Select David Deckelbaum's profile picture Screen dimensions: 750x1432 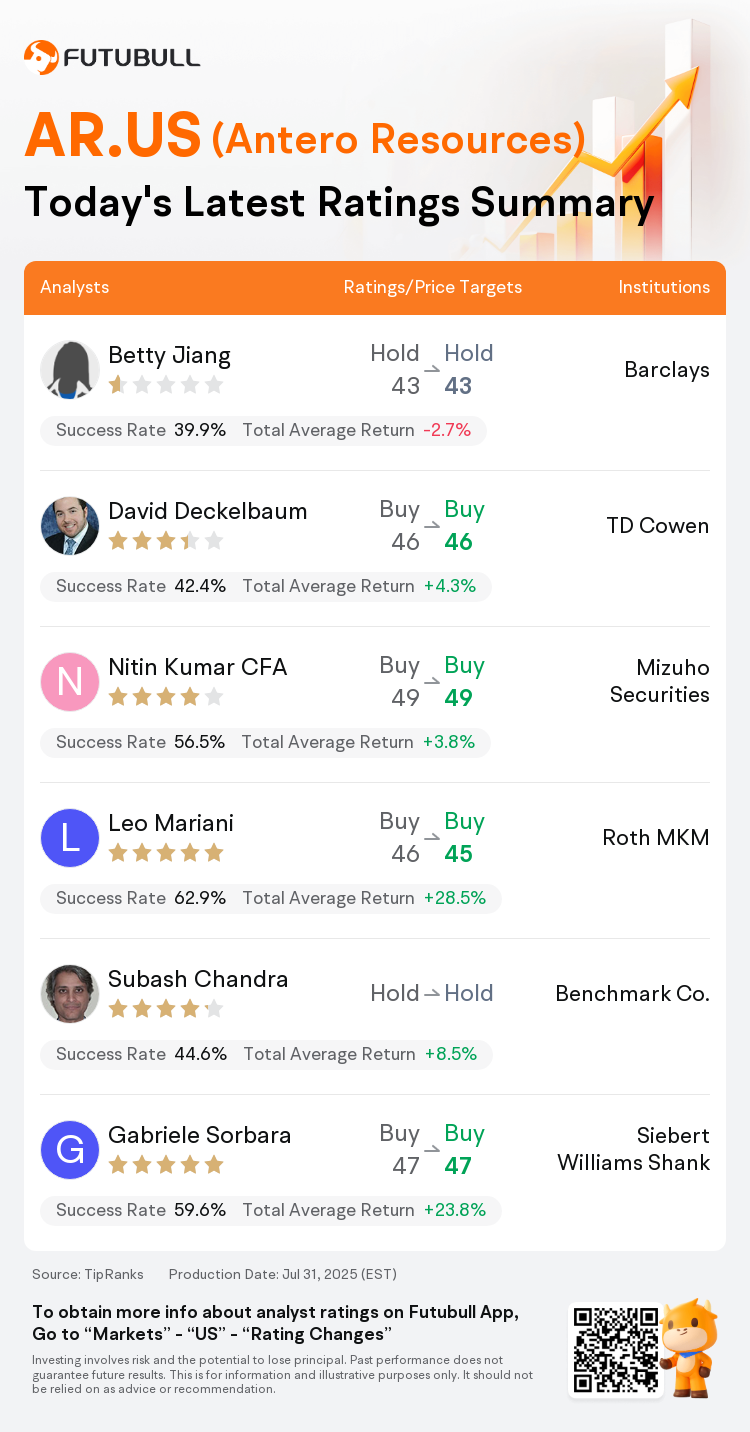(70, 526)
